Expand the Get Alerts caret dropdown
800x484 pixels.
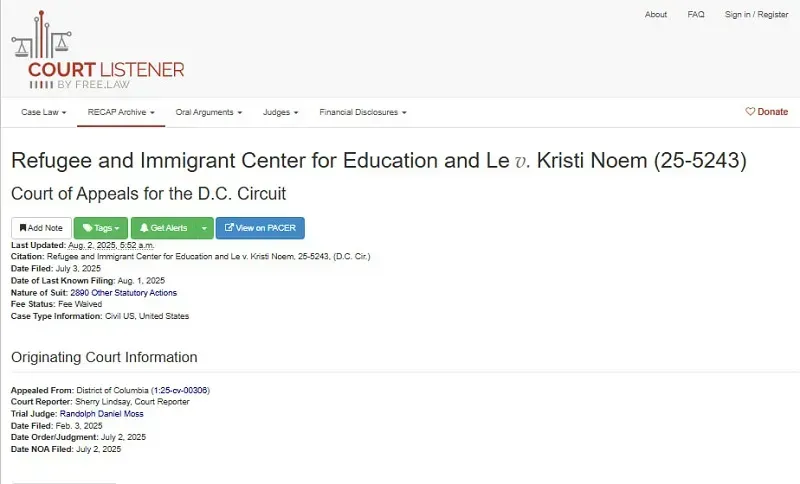point(205,228)
